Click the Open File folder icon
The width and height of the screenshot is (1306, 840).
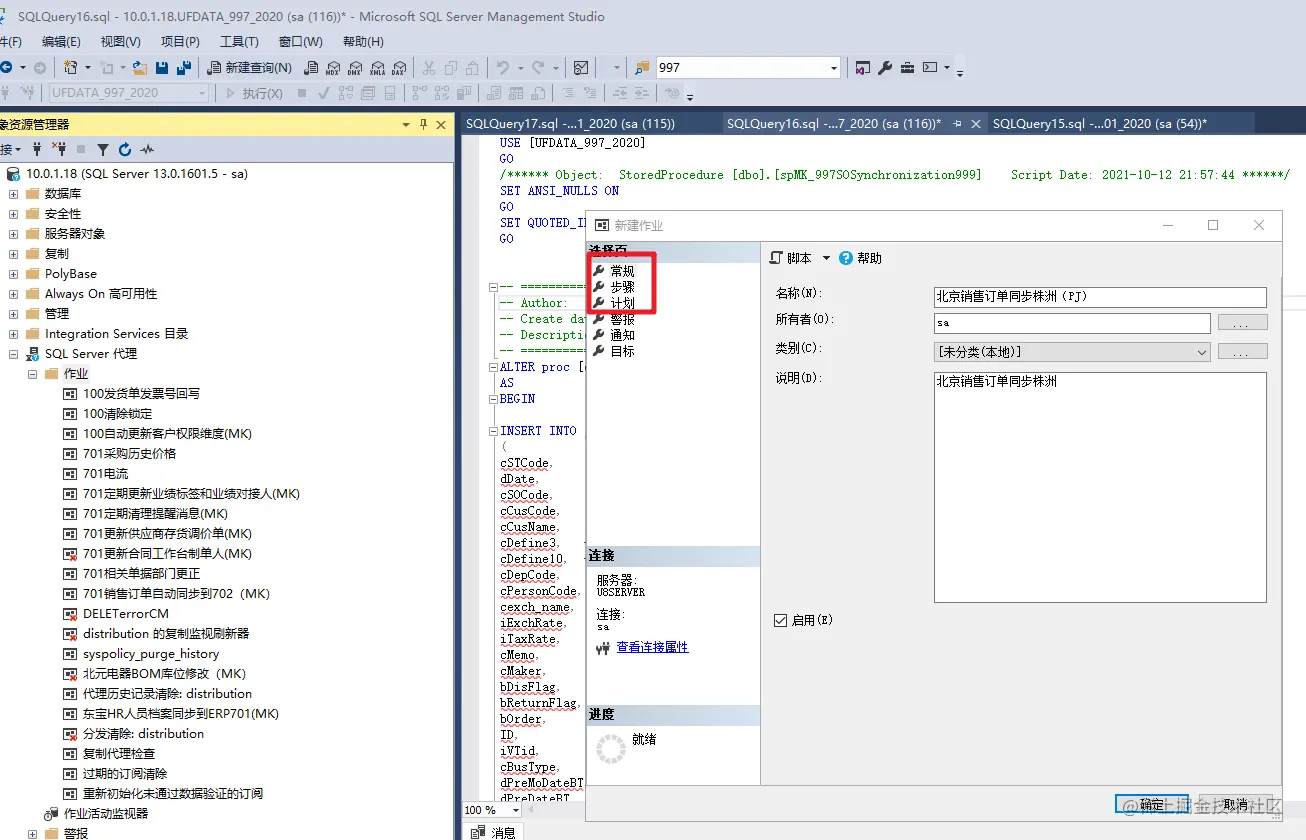140,68
